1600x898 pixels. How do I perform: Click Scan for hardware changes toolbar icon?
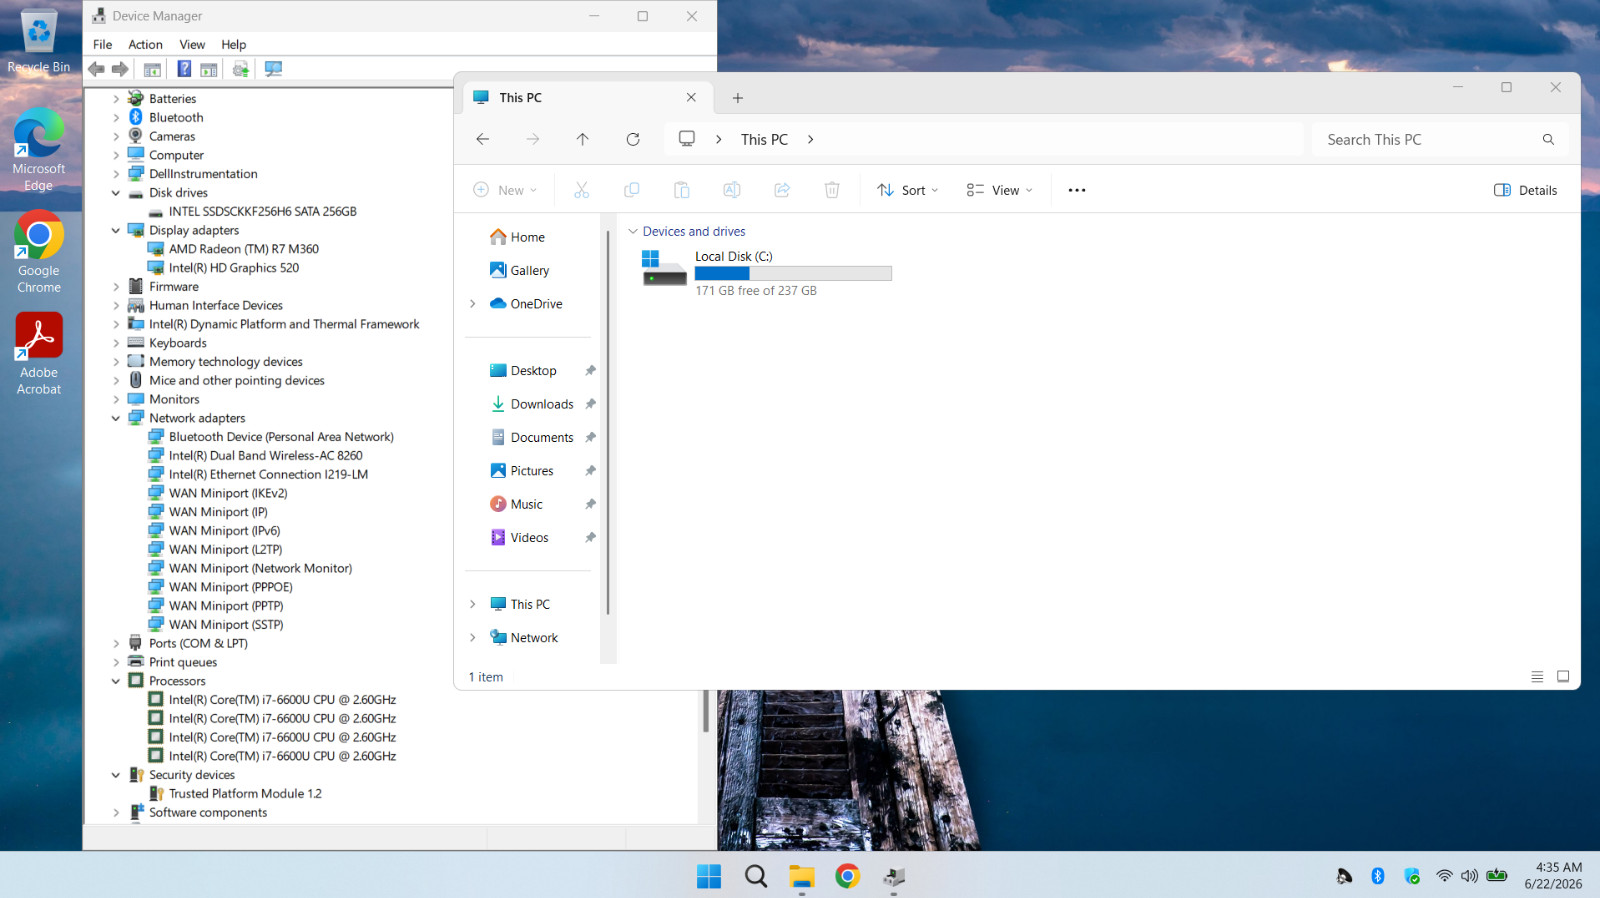[273, 69]
